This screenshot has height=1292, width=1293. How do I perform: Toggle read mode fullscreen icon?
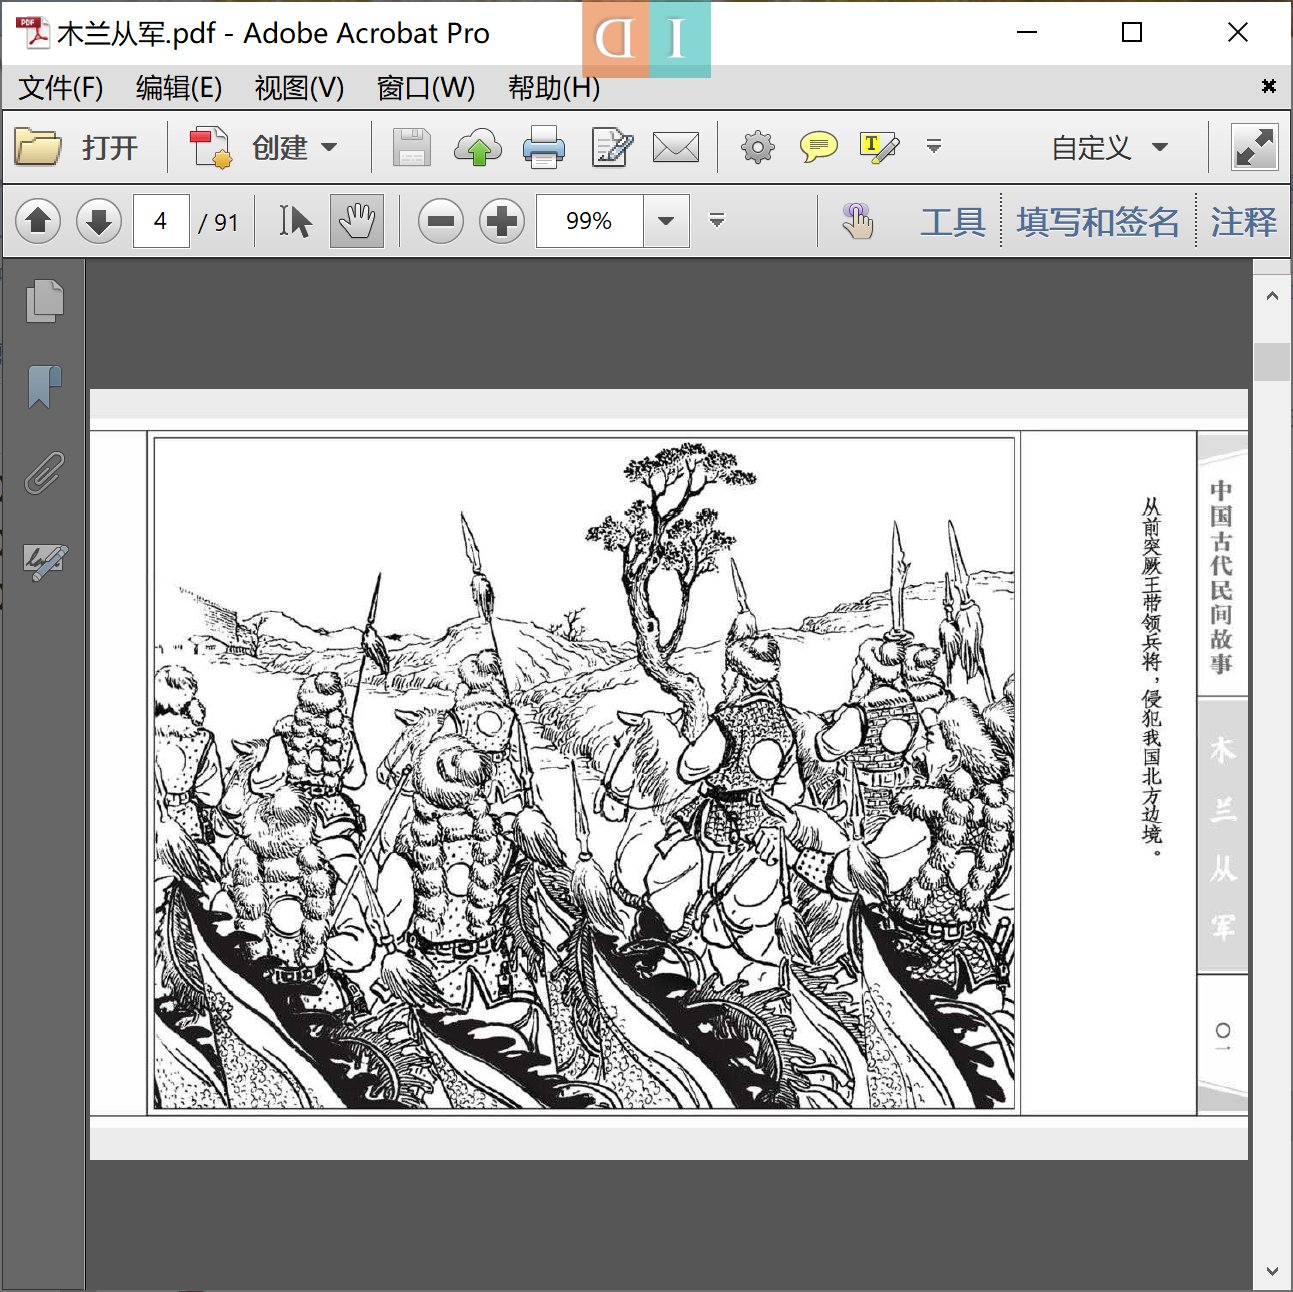[x=1254, y=147]
